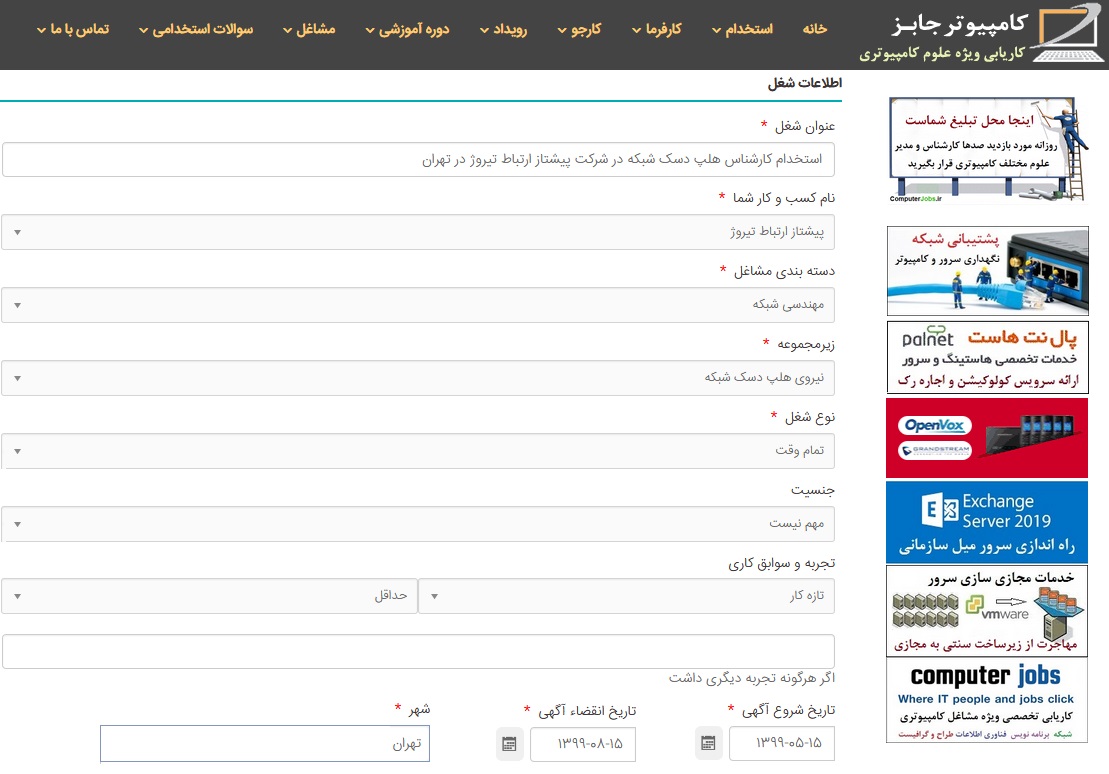Go to خانه home menu item
This screenshot has height=774, width=1109.
point(815,29)
